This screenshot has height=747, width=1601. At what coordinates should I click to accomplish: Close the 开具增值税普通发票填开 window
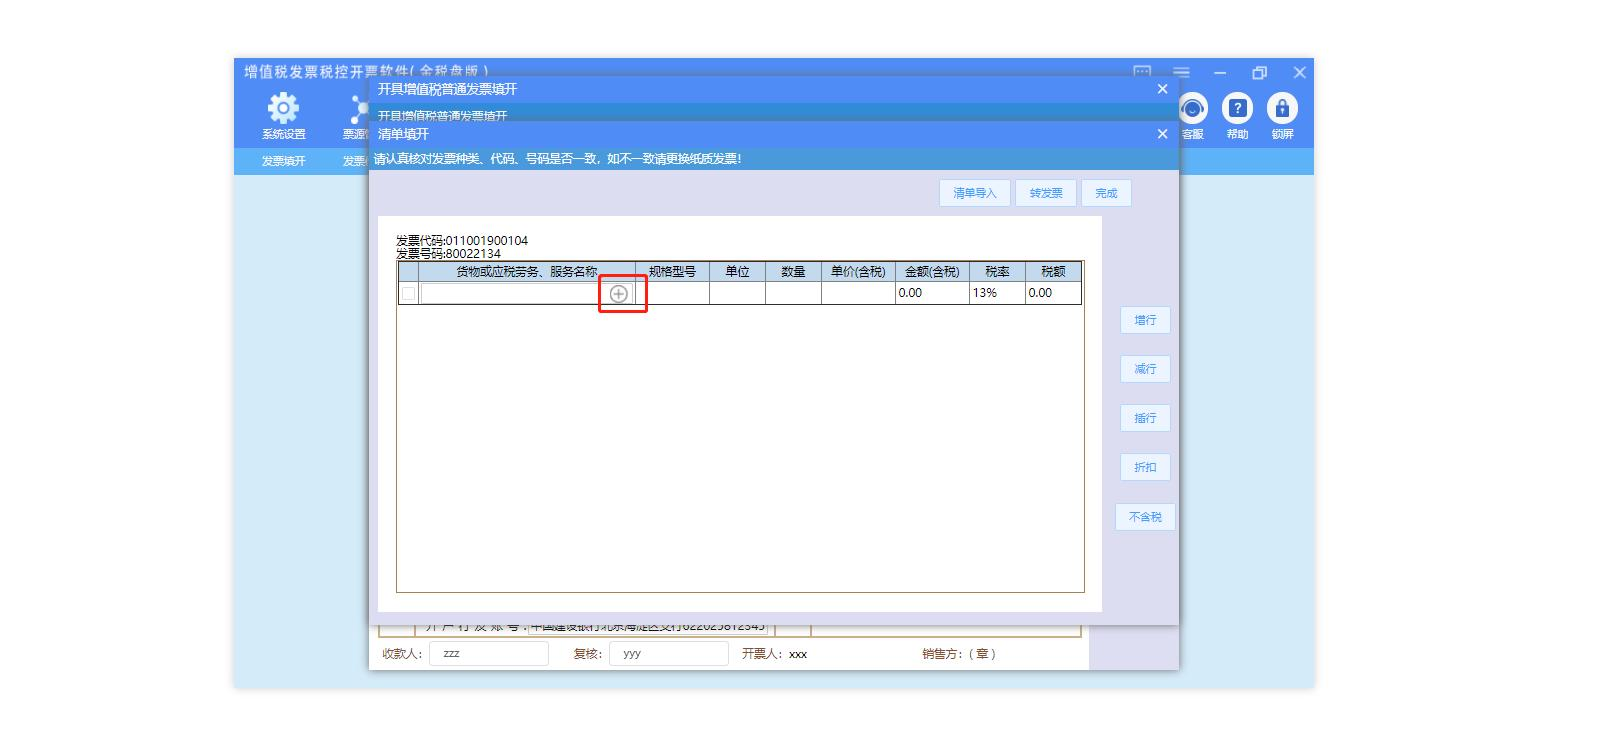[1162, 89]
